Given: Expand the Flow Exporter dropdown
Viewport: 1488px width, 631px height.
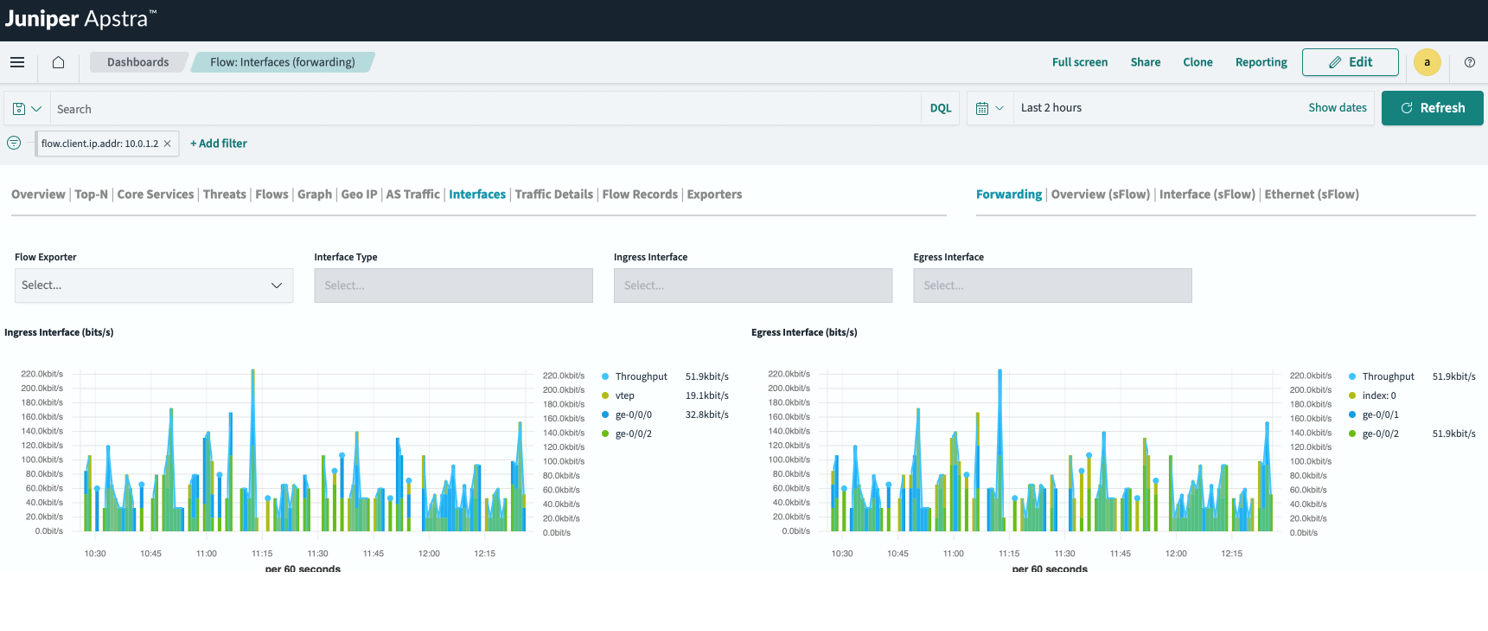Looking at the screenshot, I should click(x=154, y=285).
